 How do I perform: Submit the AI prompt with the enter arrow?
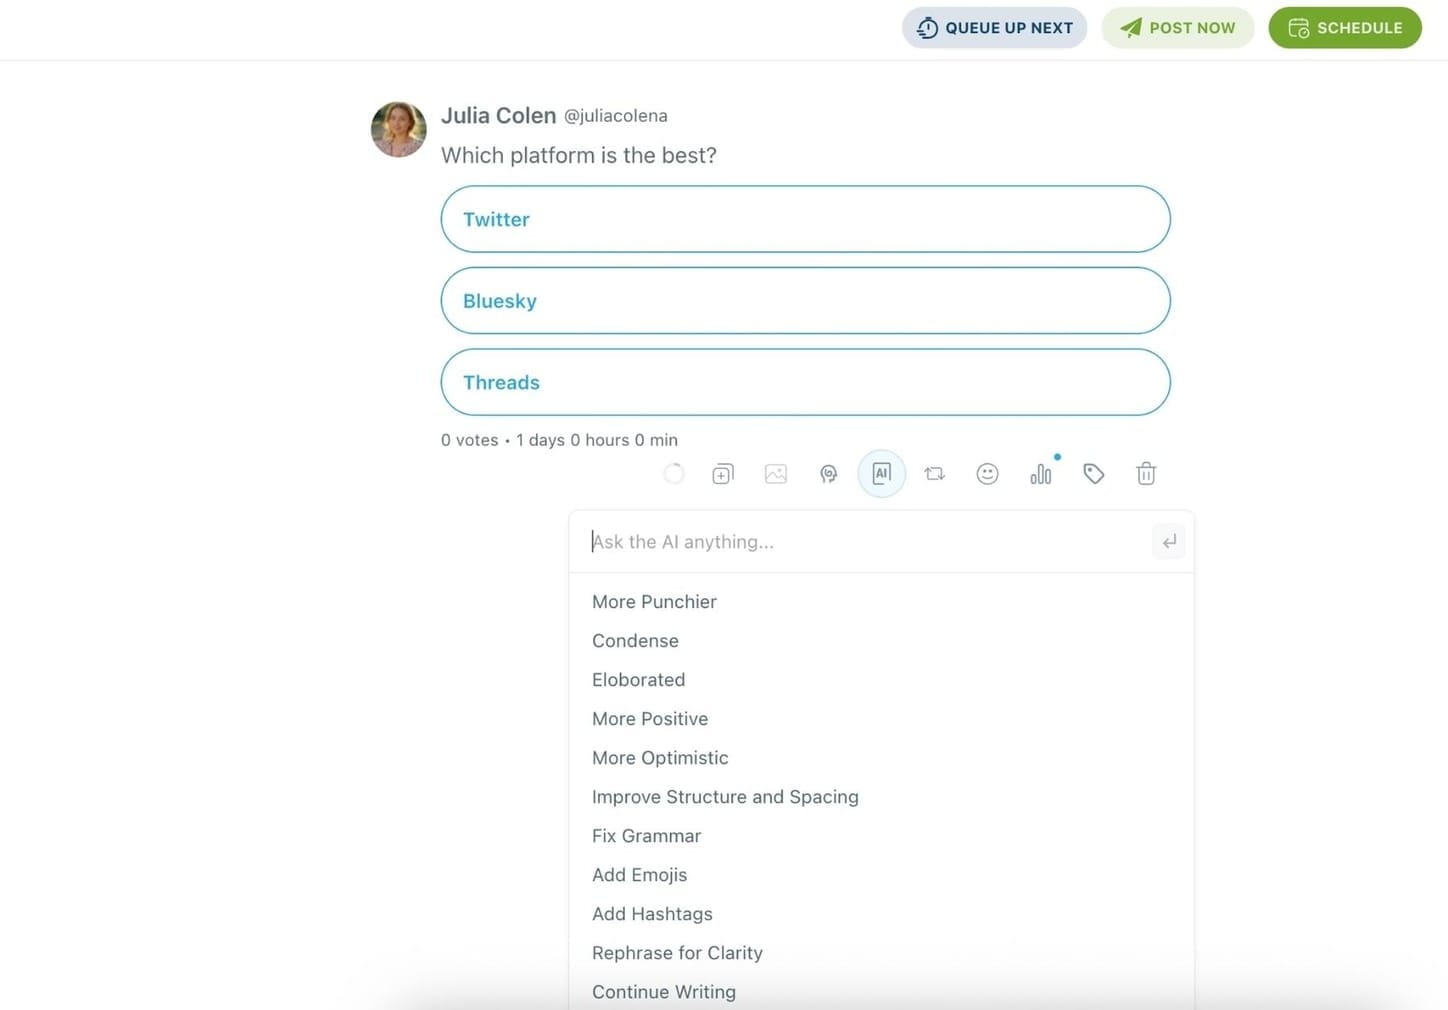pos(1168,541)
